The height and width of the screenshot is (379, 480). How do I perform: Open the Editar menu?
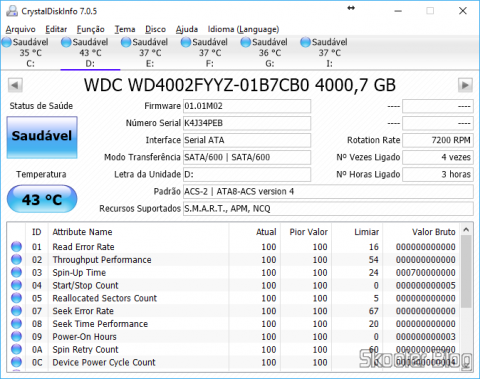point(56,29)
